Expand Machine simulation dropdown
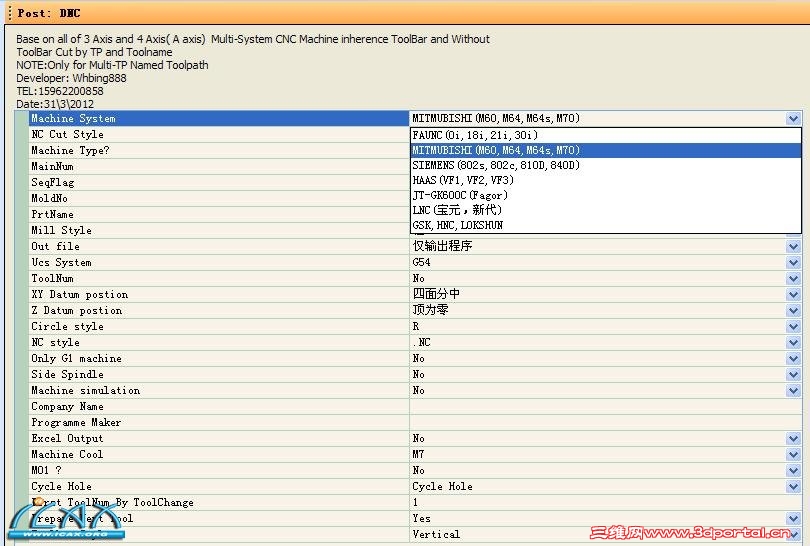This screenshot has height=546, width=810. click(x=793, y=391)
